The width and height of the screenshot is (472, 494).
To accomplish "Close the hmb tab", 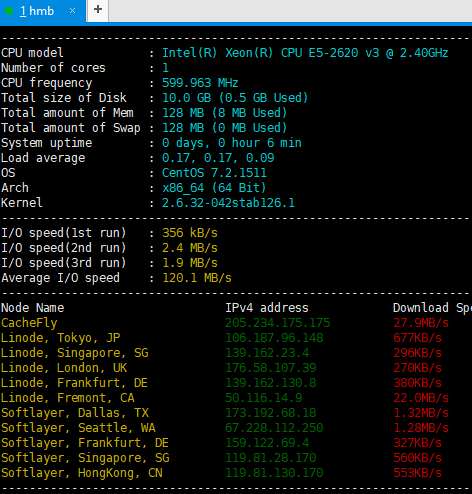I will click(x=72, y=11).
